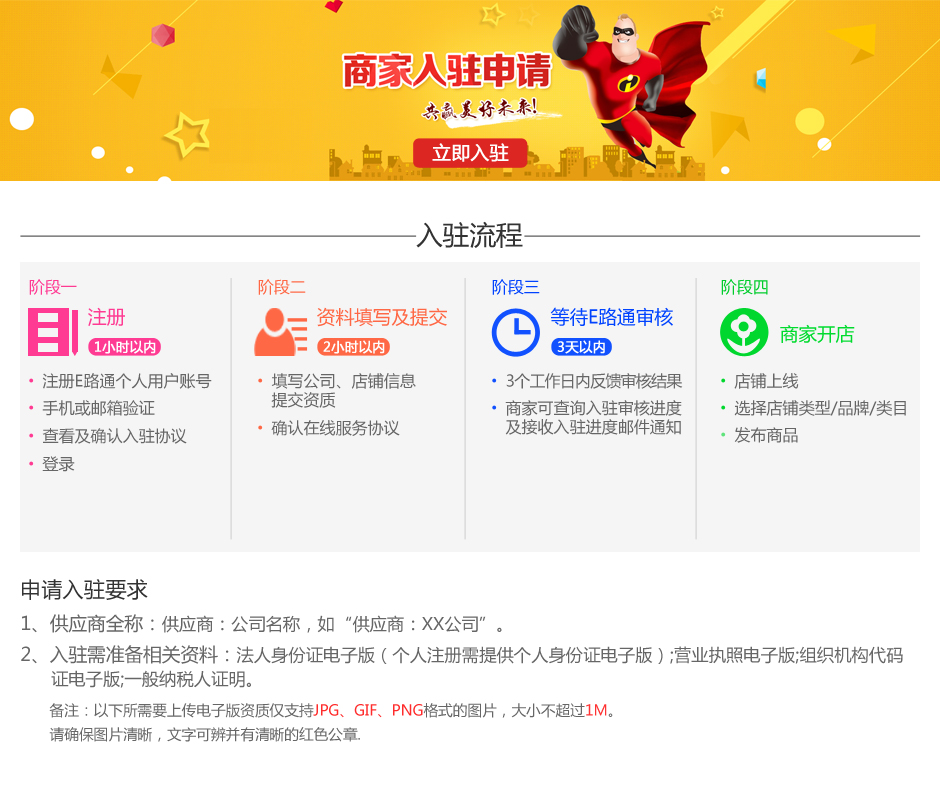Click the green shop opening icon
The height and width of the screenshot is (790, 940).
744,332
